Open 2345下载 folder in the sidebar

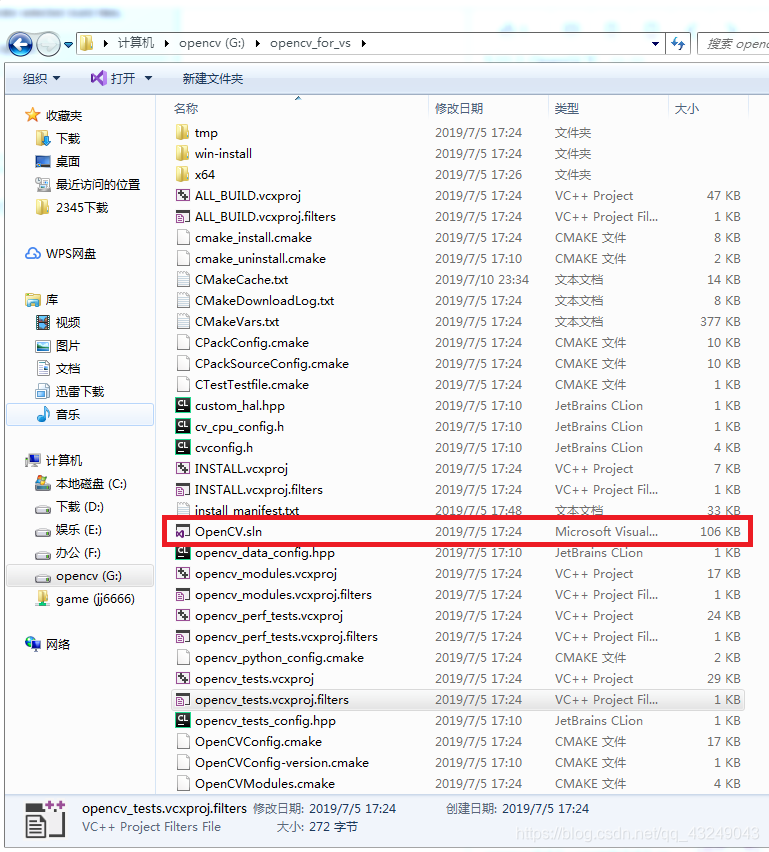pos(72,208)
